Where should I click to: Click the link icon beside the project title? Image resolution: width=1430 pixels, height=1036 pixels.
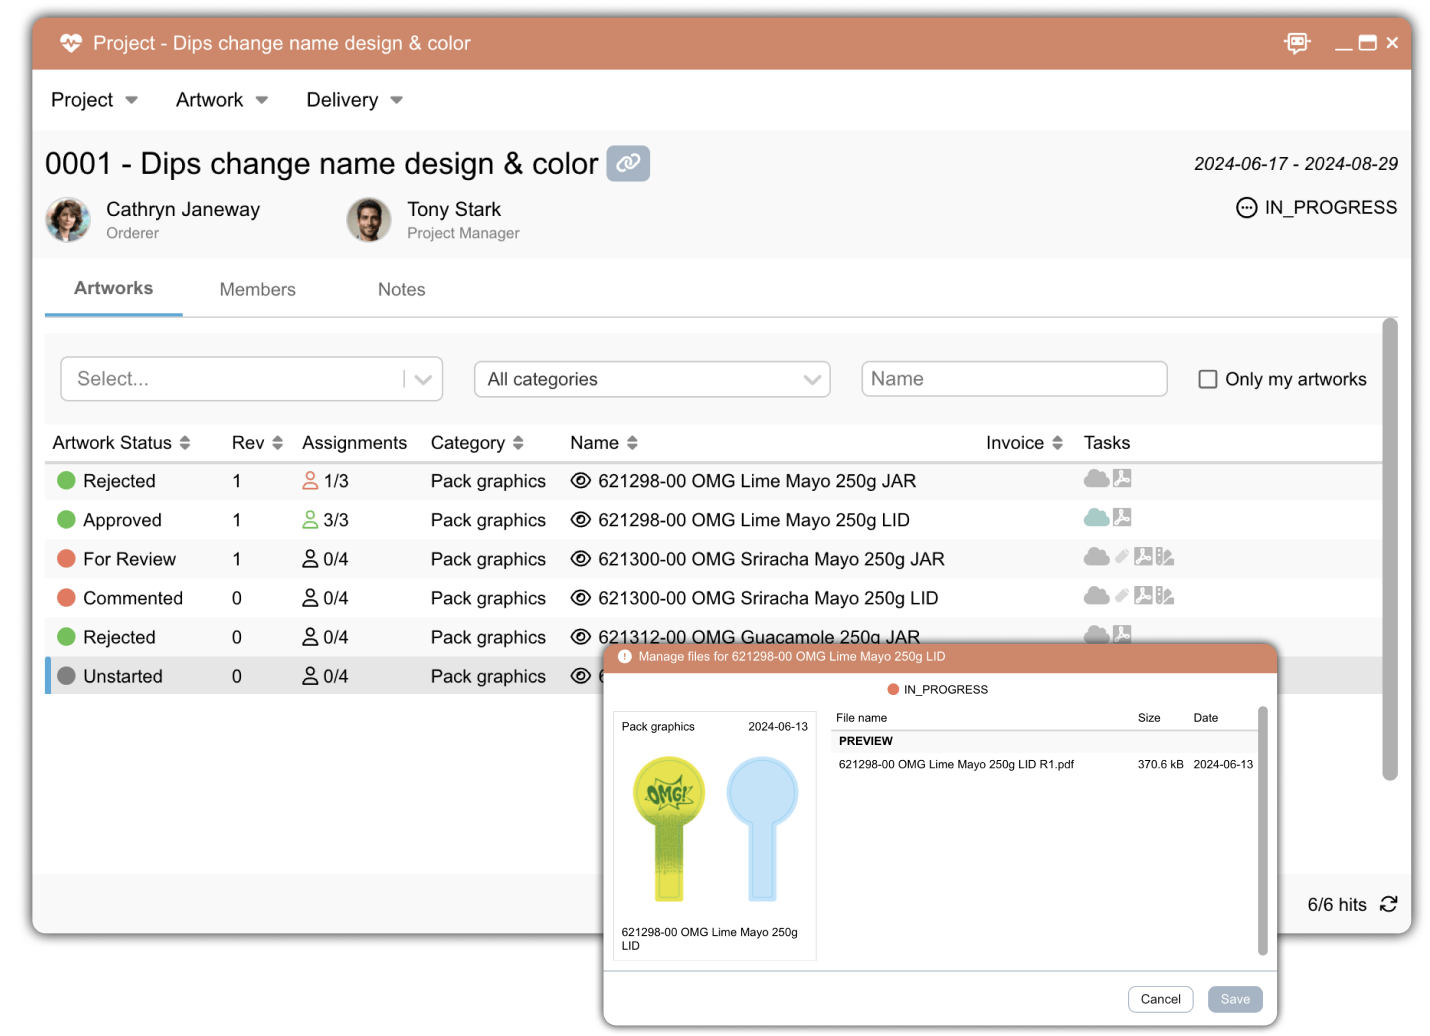[x=628, y=163]
